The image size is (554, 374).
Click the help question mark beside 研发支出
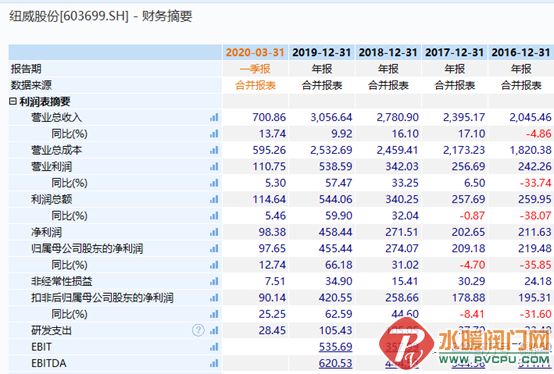198,330
